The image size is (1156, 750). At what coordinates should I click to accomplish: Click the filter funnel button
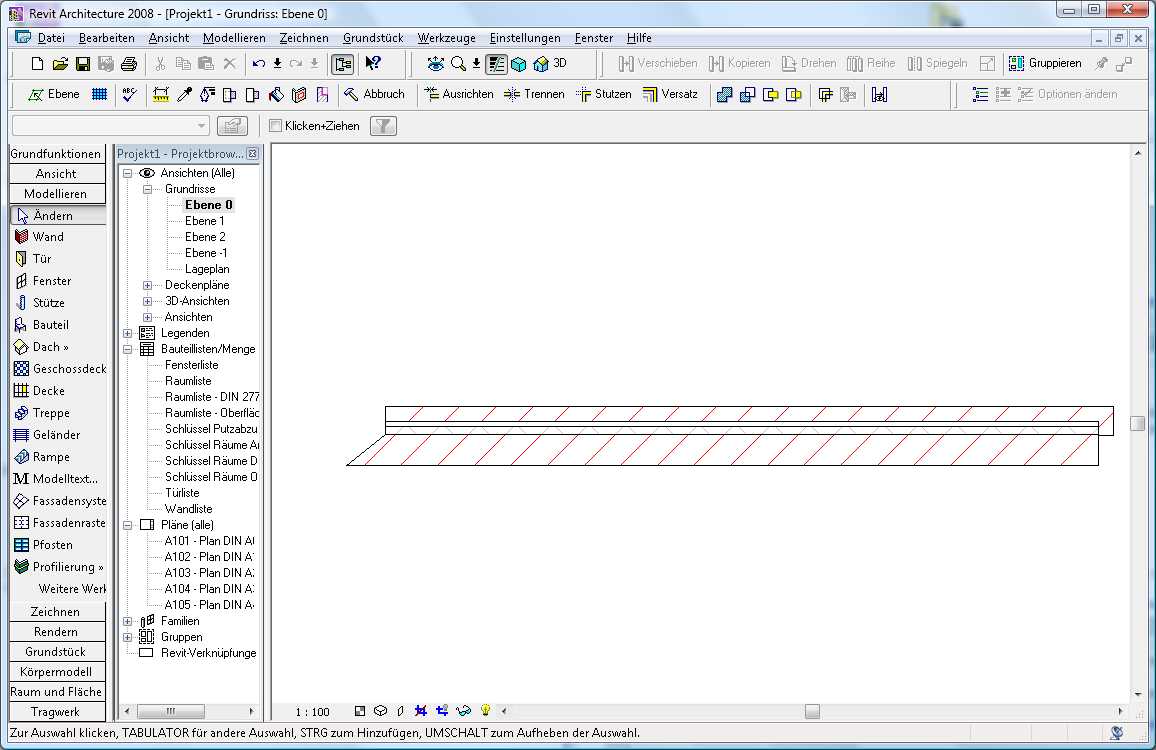click(383, 126)
